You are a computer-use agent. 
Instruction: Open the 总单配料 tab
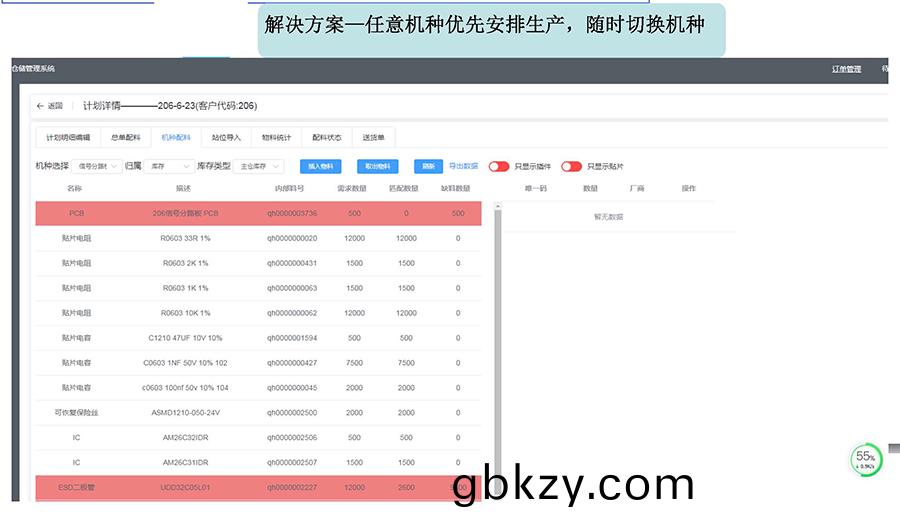click(126, 138)
